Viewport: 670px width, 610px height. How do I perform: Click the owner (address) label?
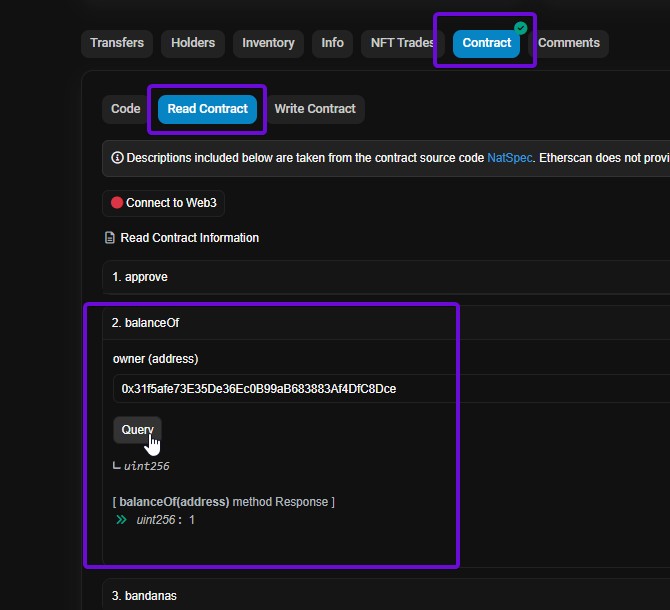coord(156,359)
